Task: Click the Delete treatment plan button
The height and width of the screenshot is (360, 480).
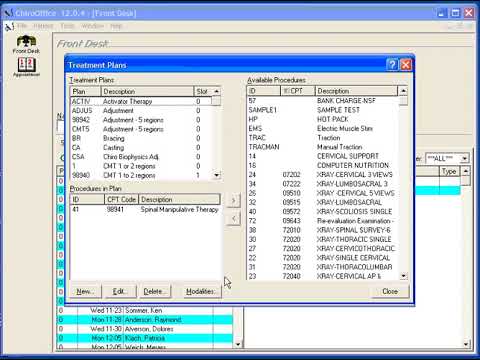Action: coord(154,292)
